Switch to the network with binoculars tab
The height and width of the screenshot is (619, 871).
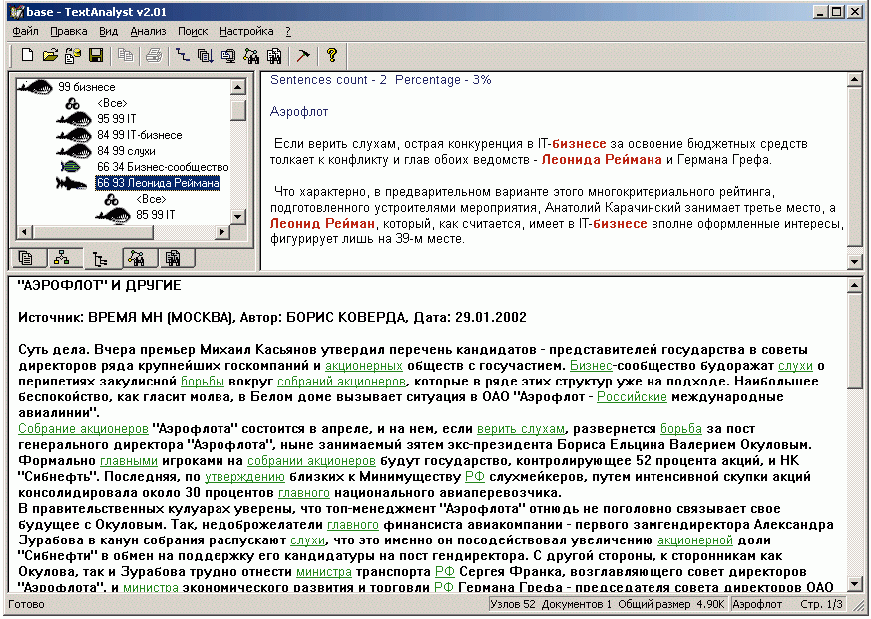137,258
